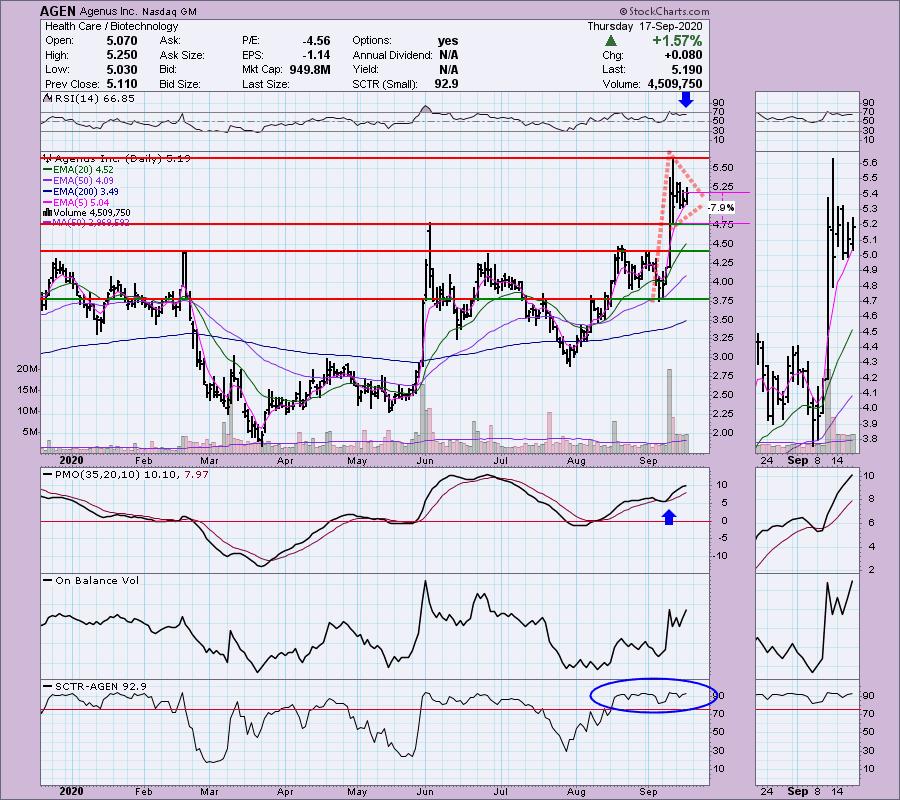Viewport: 900px width, 800px height.
Task: Click the Chg value +0.080
Action: tap(683, 55)
